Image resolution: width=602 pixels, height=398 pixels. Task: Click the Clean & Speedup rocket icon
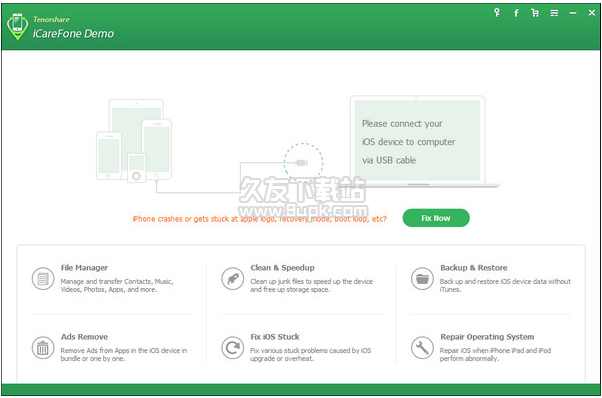point(233,279)
